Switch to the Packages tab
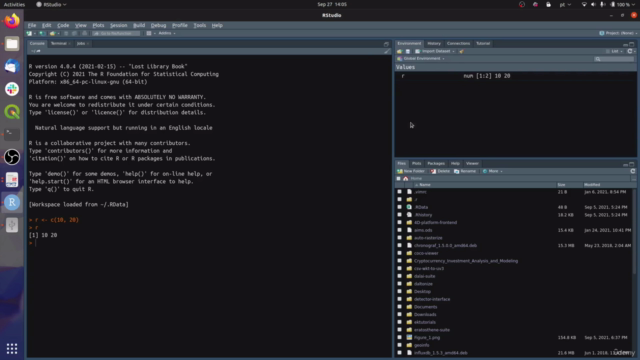This screenshot has height=360, width=640. [x=436, y=164]
